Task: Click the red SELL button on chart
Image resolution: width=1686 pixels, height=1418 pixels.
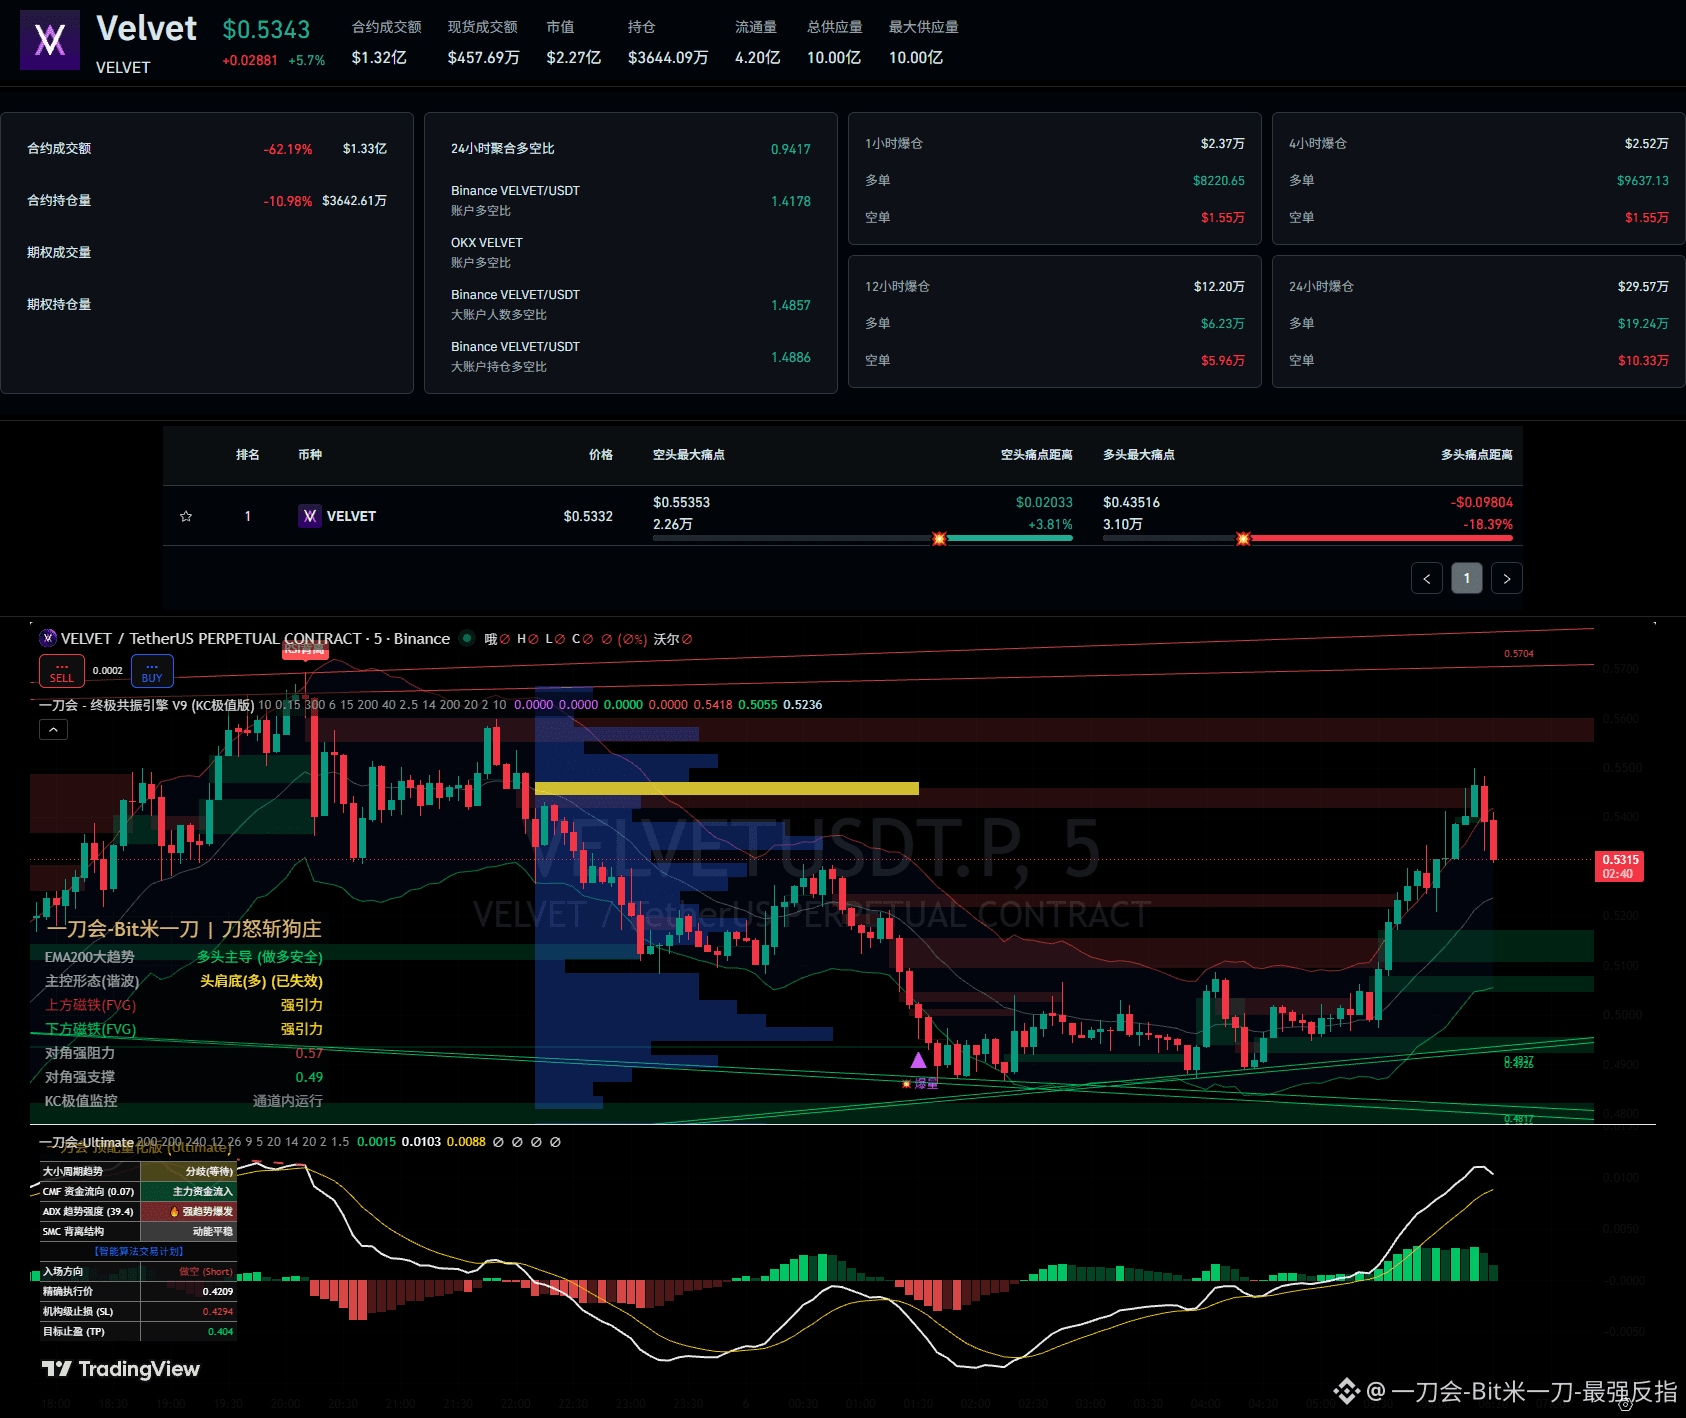Action: pos(62,671)
